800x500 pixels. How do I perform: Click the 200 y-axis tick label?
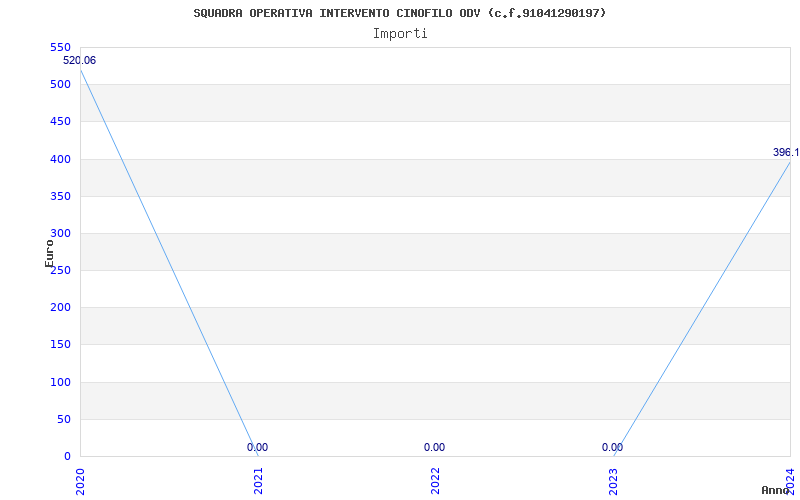pyautogui.click(x=60, y=308)
